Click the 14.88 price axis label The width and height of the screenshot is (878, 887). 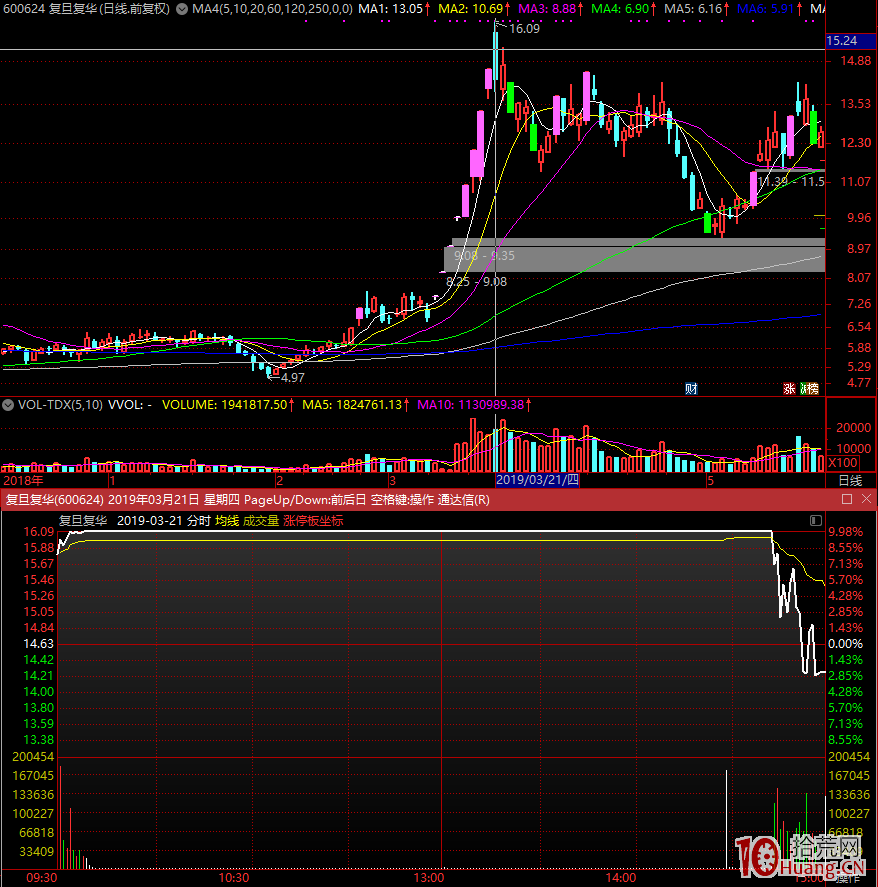[x=856, y=61]
